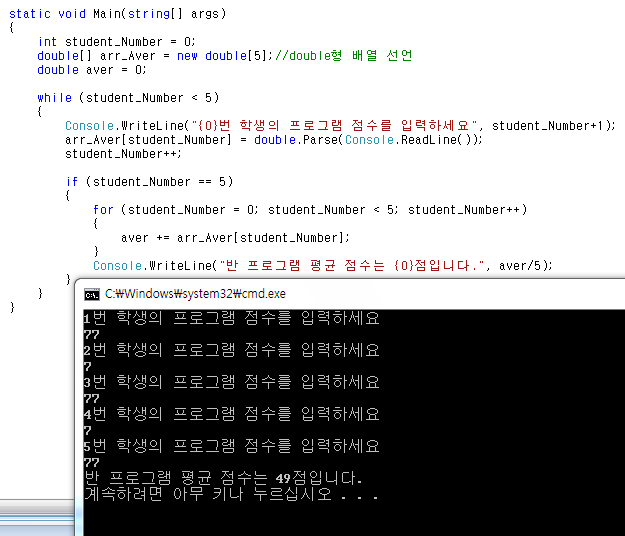Click console line '1번 학생의 프로그램 점수를 입력하세요'
This screenshot has width=625, height=536.
231,318
